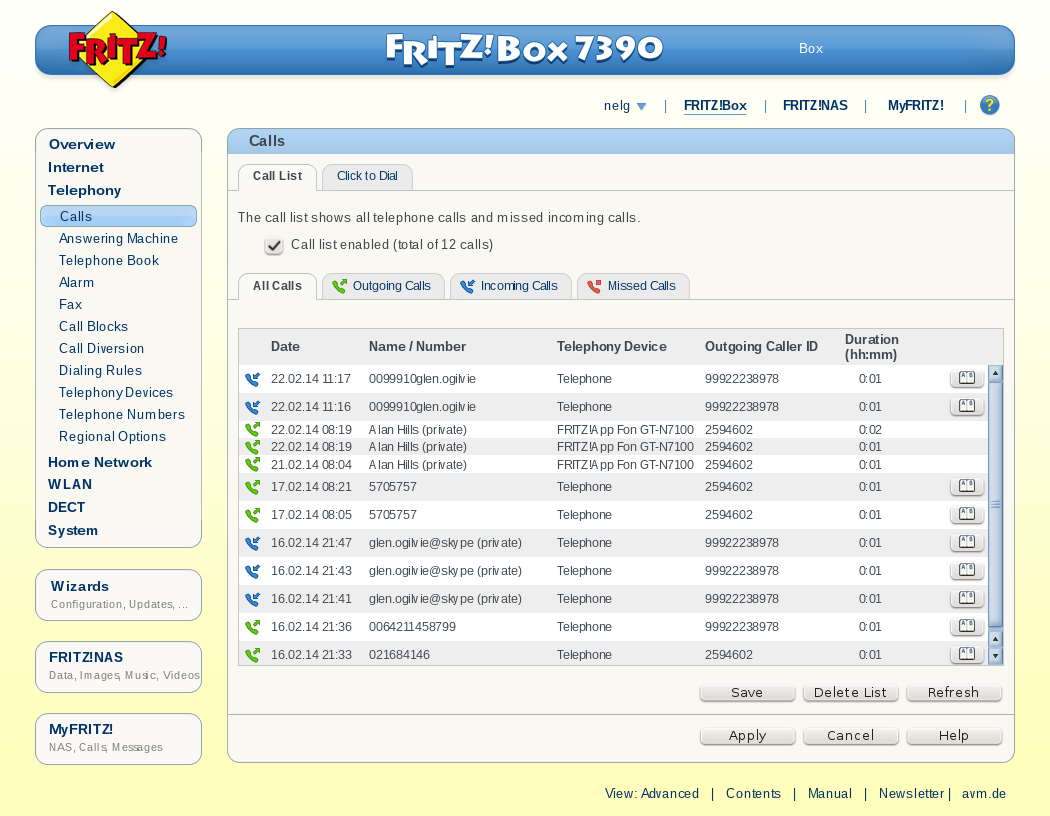Filter by Missed Calls tab
This screenshot has width=1050, height=816.
[633, 286]
